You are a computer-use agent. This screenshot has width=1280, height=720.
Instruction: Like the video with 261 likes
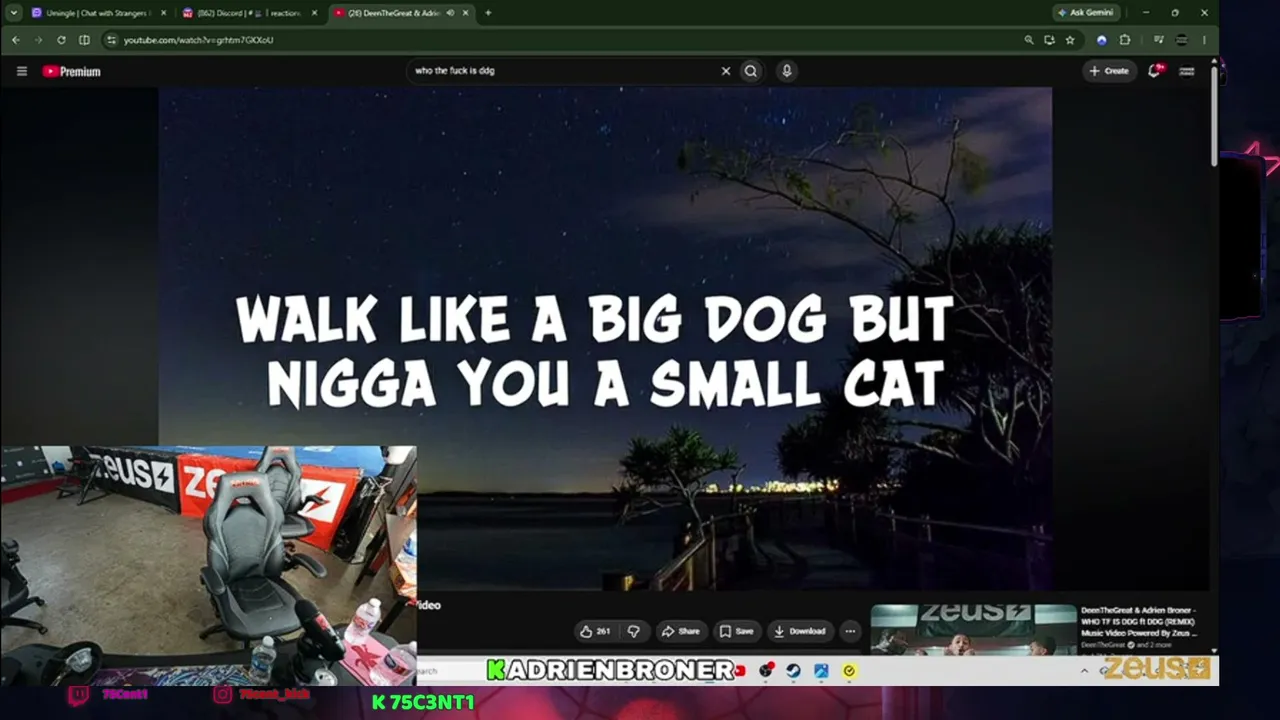pyautogui.click(x=595, y=631)
